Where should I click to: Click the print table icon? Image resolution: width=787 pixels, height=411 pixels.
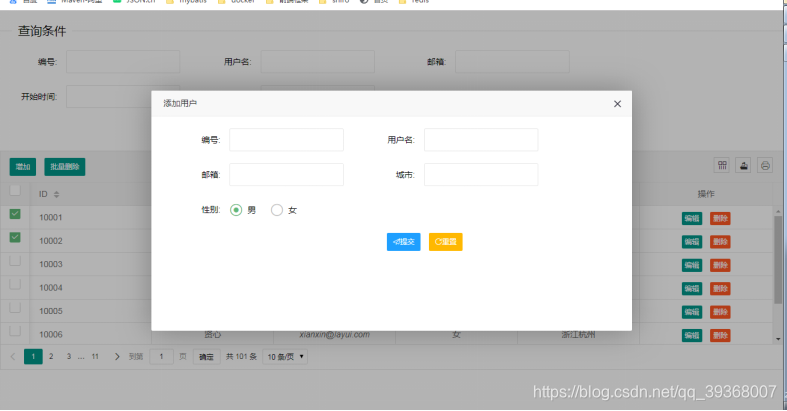pyautogui.click(x=765, y=165)
